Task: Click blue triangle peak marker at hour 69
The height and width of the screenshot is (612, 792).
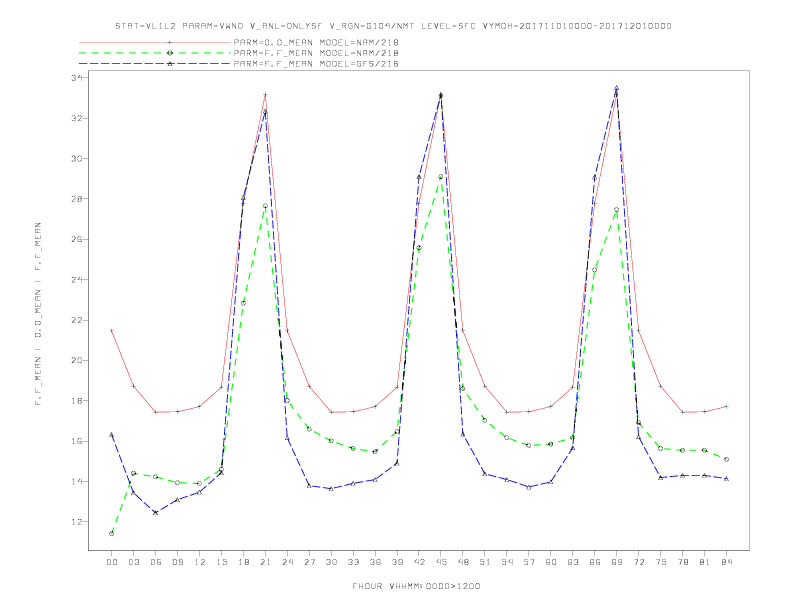Action: coord(617,88)
